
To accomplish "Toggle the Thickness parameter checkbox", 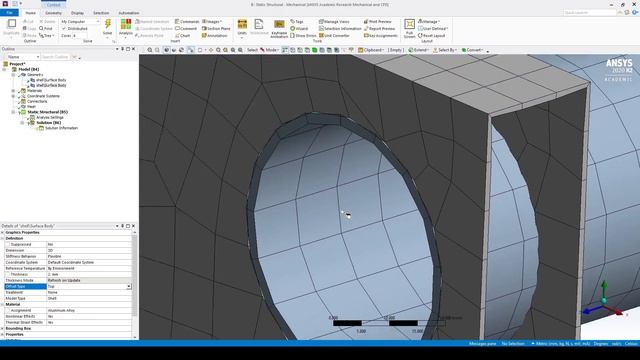I will [7, 274].
